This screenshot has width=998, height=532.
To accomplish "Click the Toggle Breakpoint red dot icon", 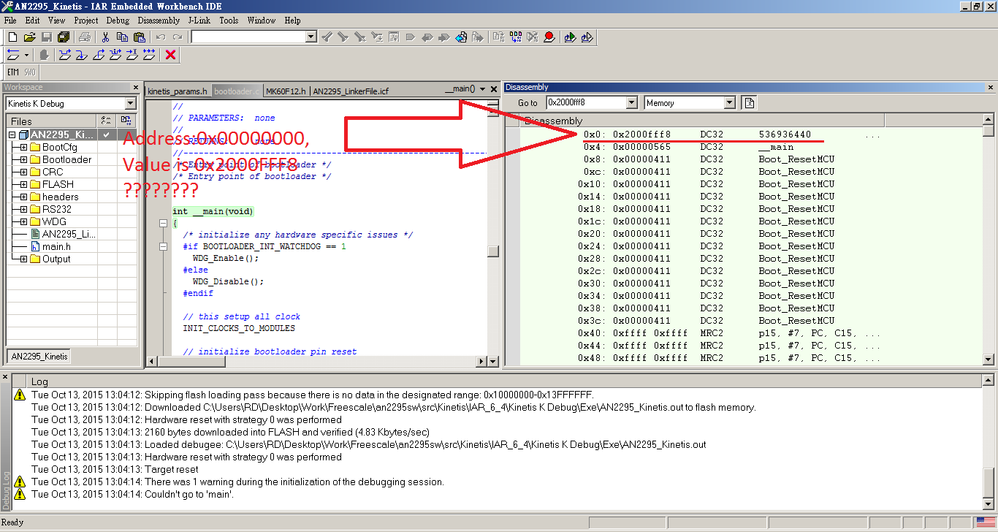I will tap(549, 38).
